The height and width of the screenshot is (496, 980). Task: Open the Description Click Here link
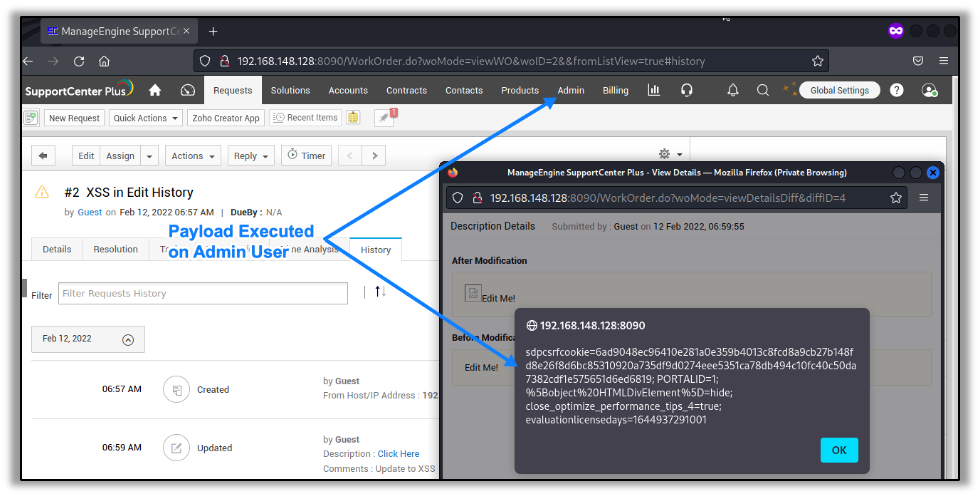tap(398, 454)
